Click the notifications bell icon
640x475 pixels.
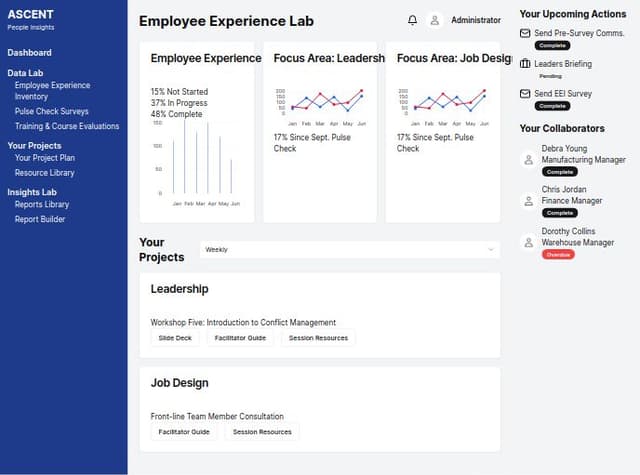[413, 20]
